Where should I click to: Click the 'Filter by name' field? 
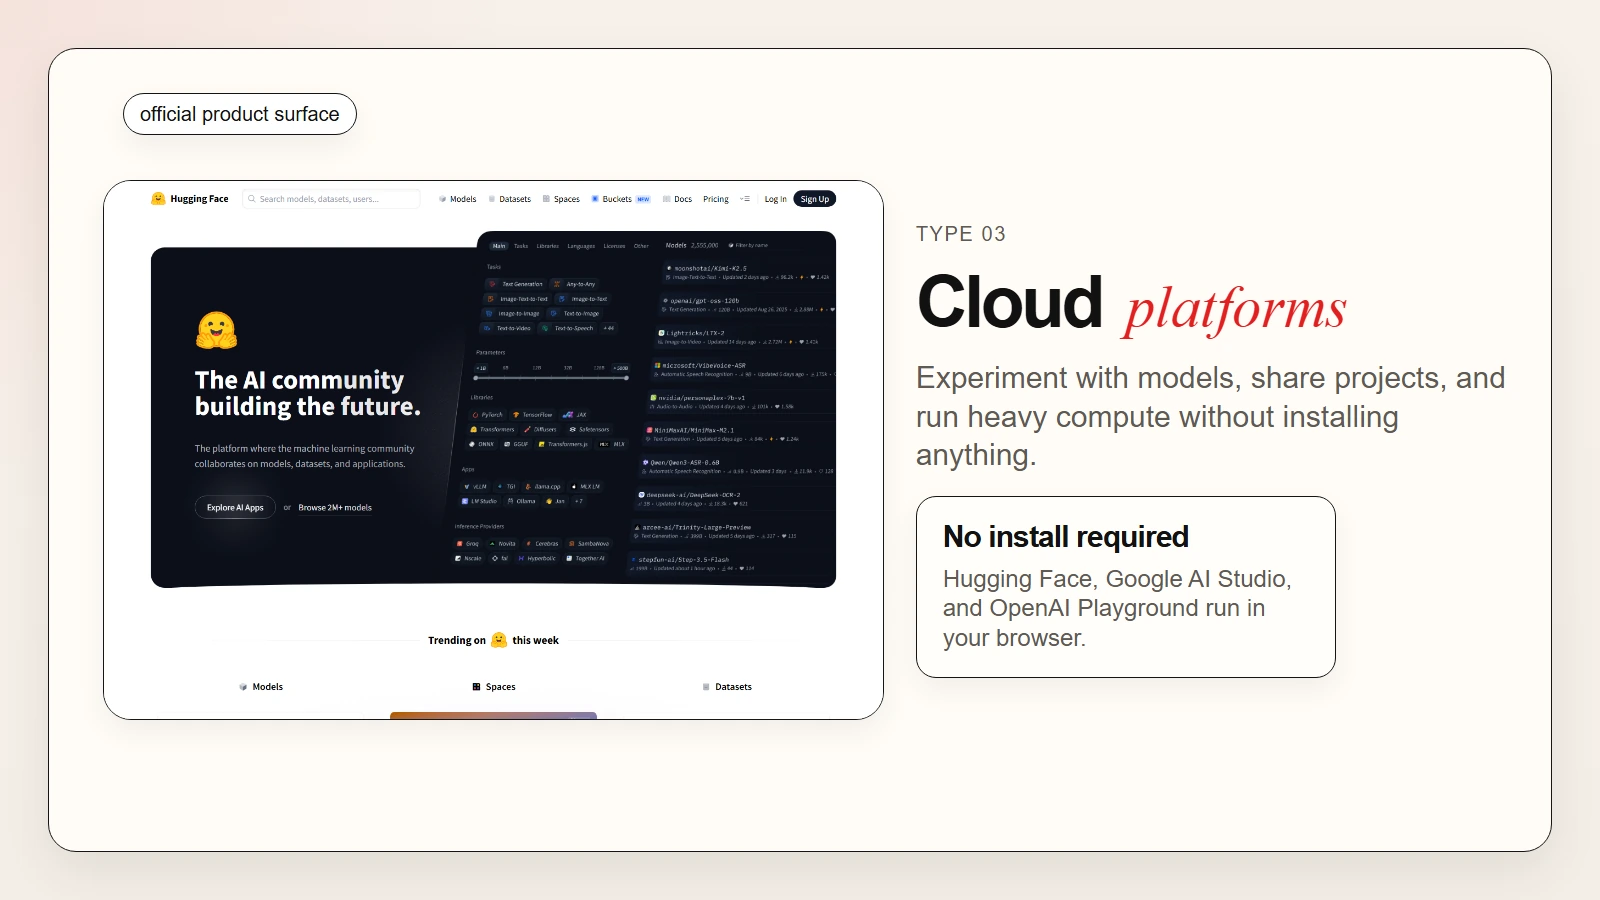[750, 245]
